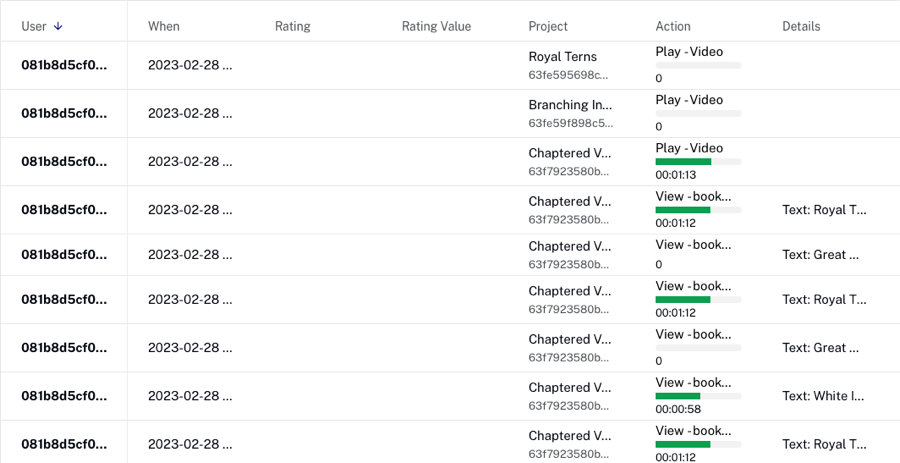The width and height of the screenshot is (900, 463).
Task: Sort by the User column header
Action: coord(34,26)
